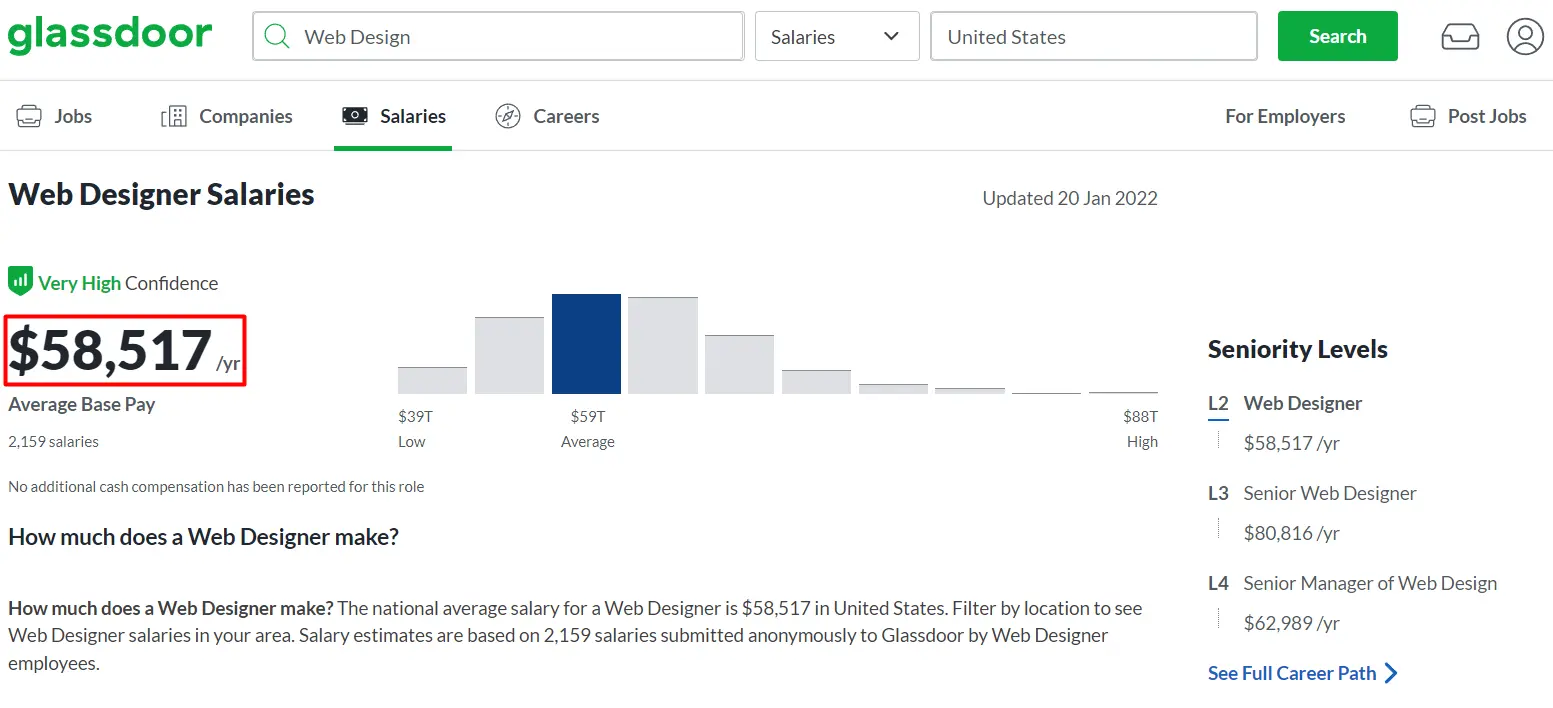Follow the See Full Career Path link
This screenshot has height=708, width=1553.
tap(1291, 672)
